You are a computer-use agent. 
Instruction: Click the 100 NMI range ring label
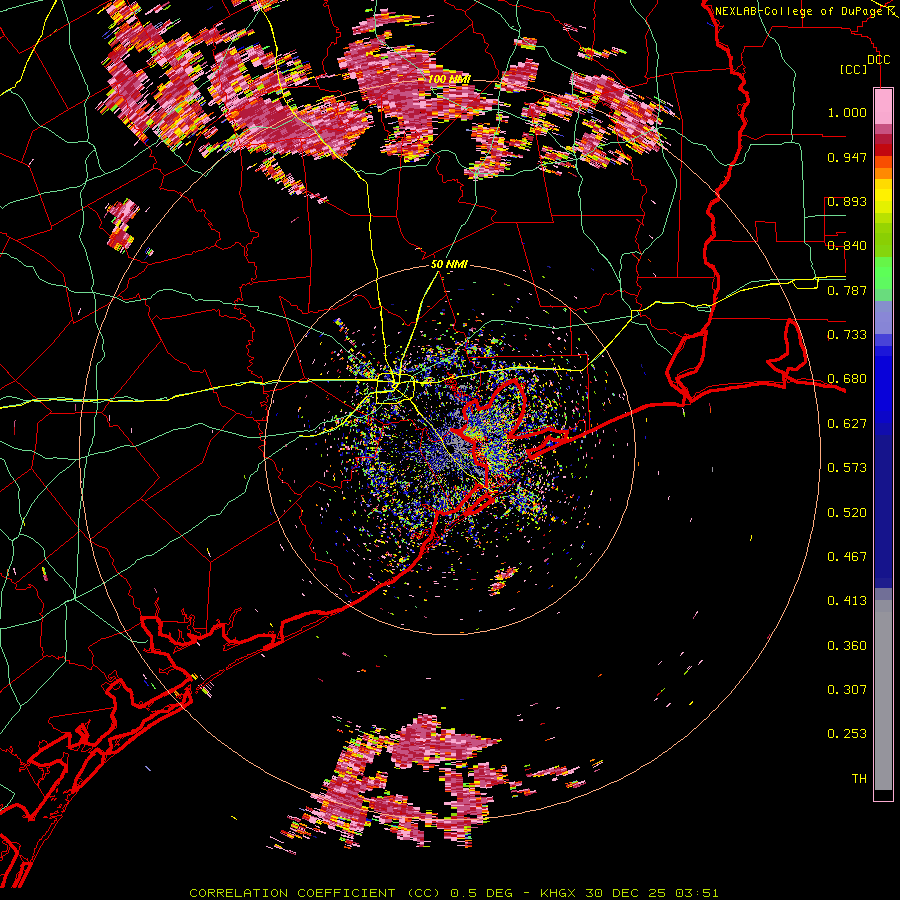point(449,79)
